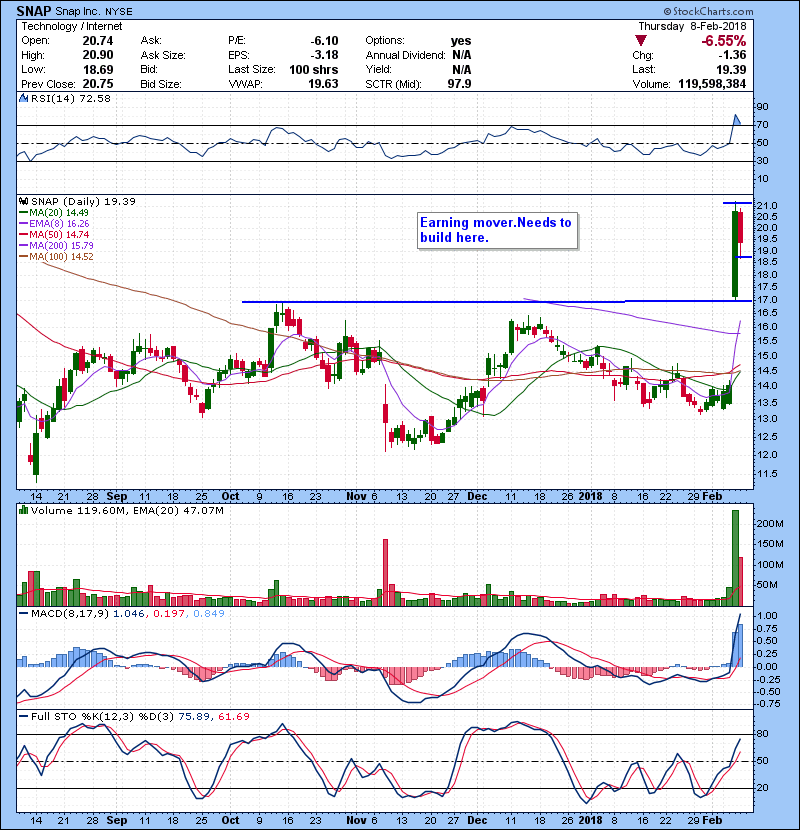This screenshot has height=830, width=800.
Task: Click the MA(50) 14.74 legend entry
Action: (54, 234)
